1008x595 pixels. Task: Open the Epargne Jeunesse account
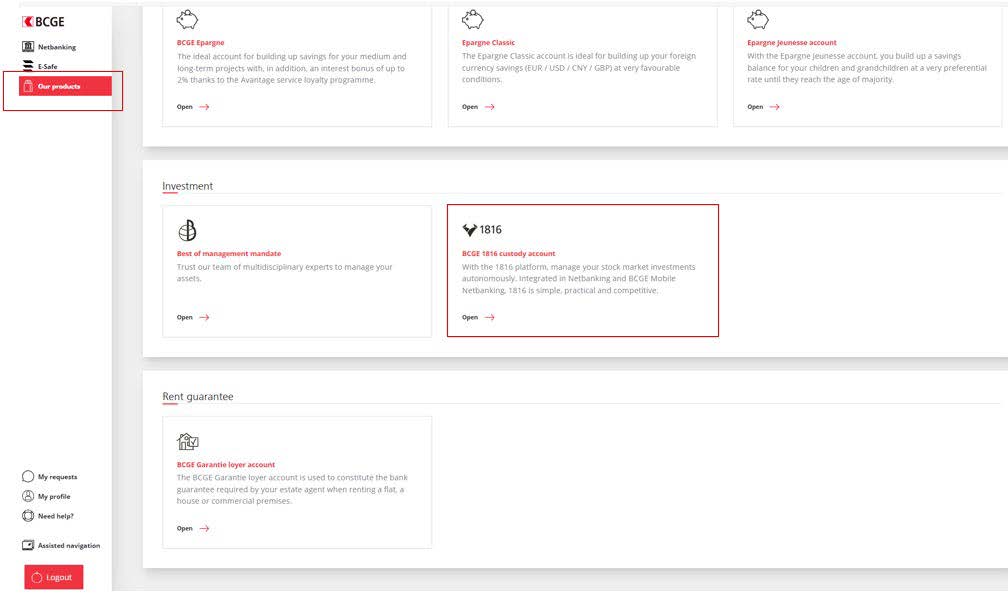pos(763,107)
